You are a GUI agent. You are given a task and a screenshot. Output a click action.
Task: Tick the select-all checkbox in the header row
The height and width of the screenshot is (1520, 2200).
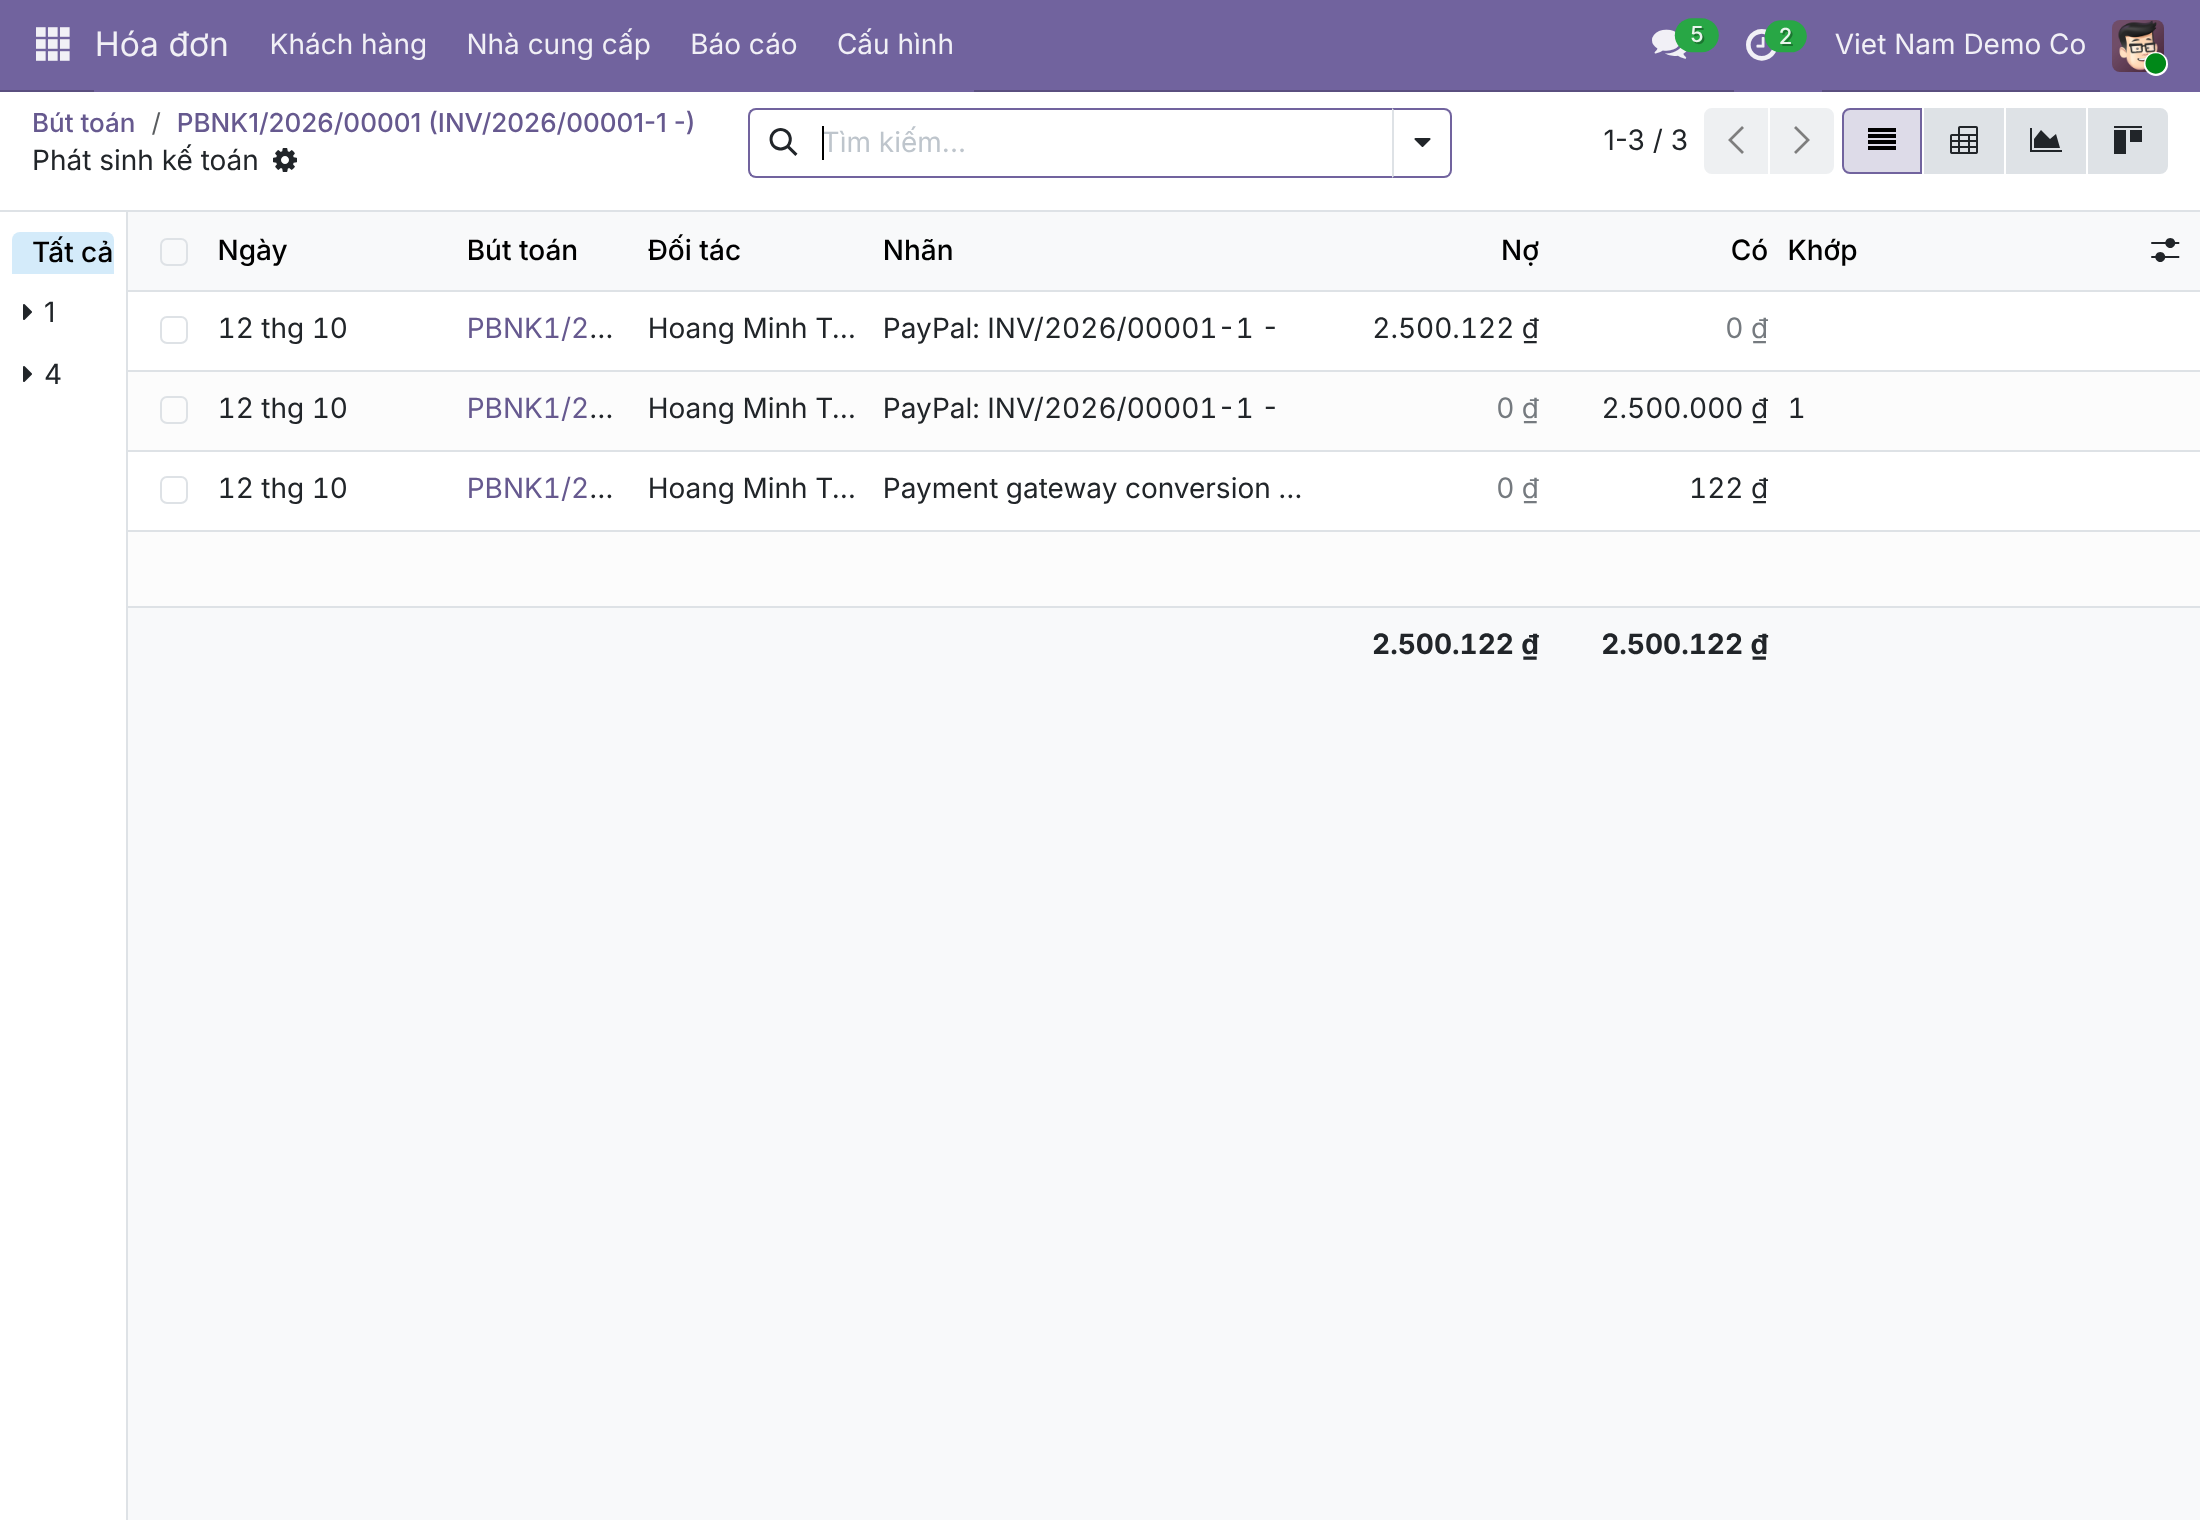click(x=174, y=251)
